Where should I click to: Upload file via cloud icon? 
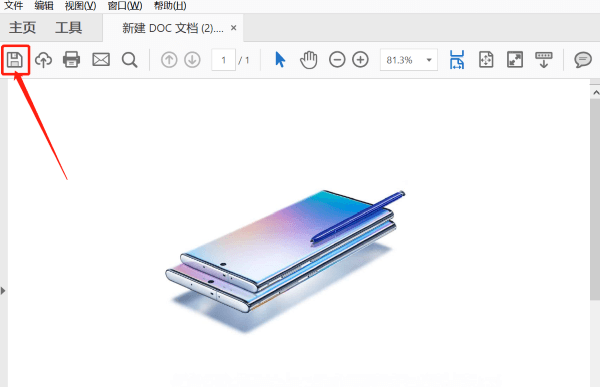click(43, 60)
